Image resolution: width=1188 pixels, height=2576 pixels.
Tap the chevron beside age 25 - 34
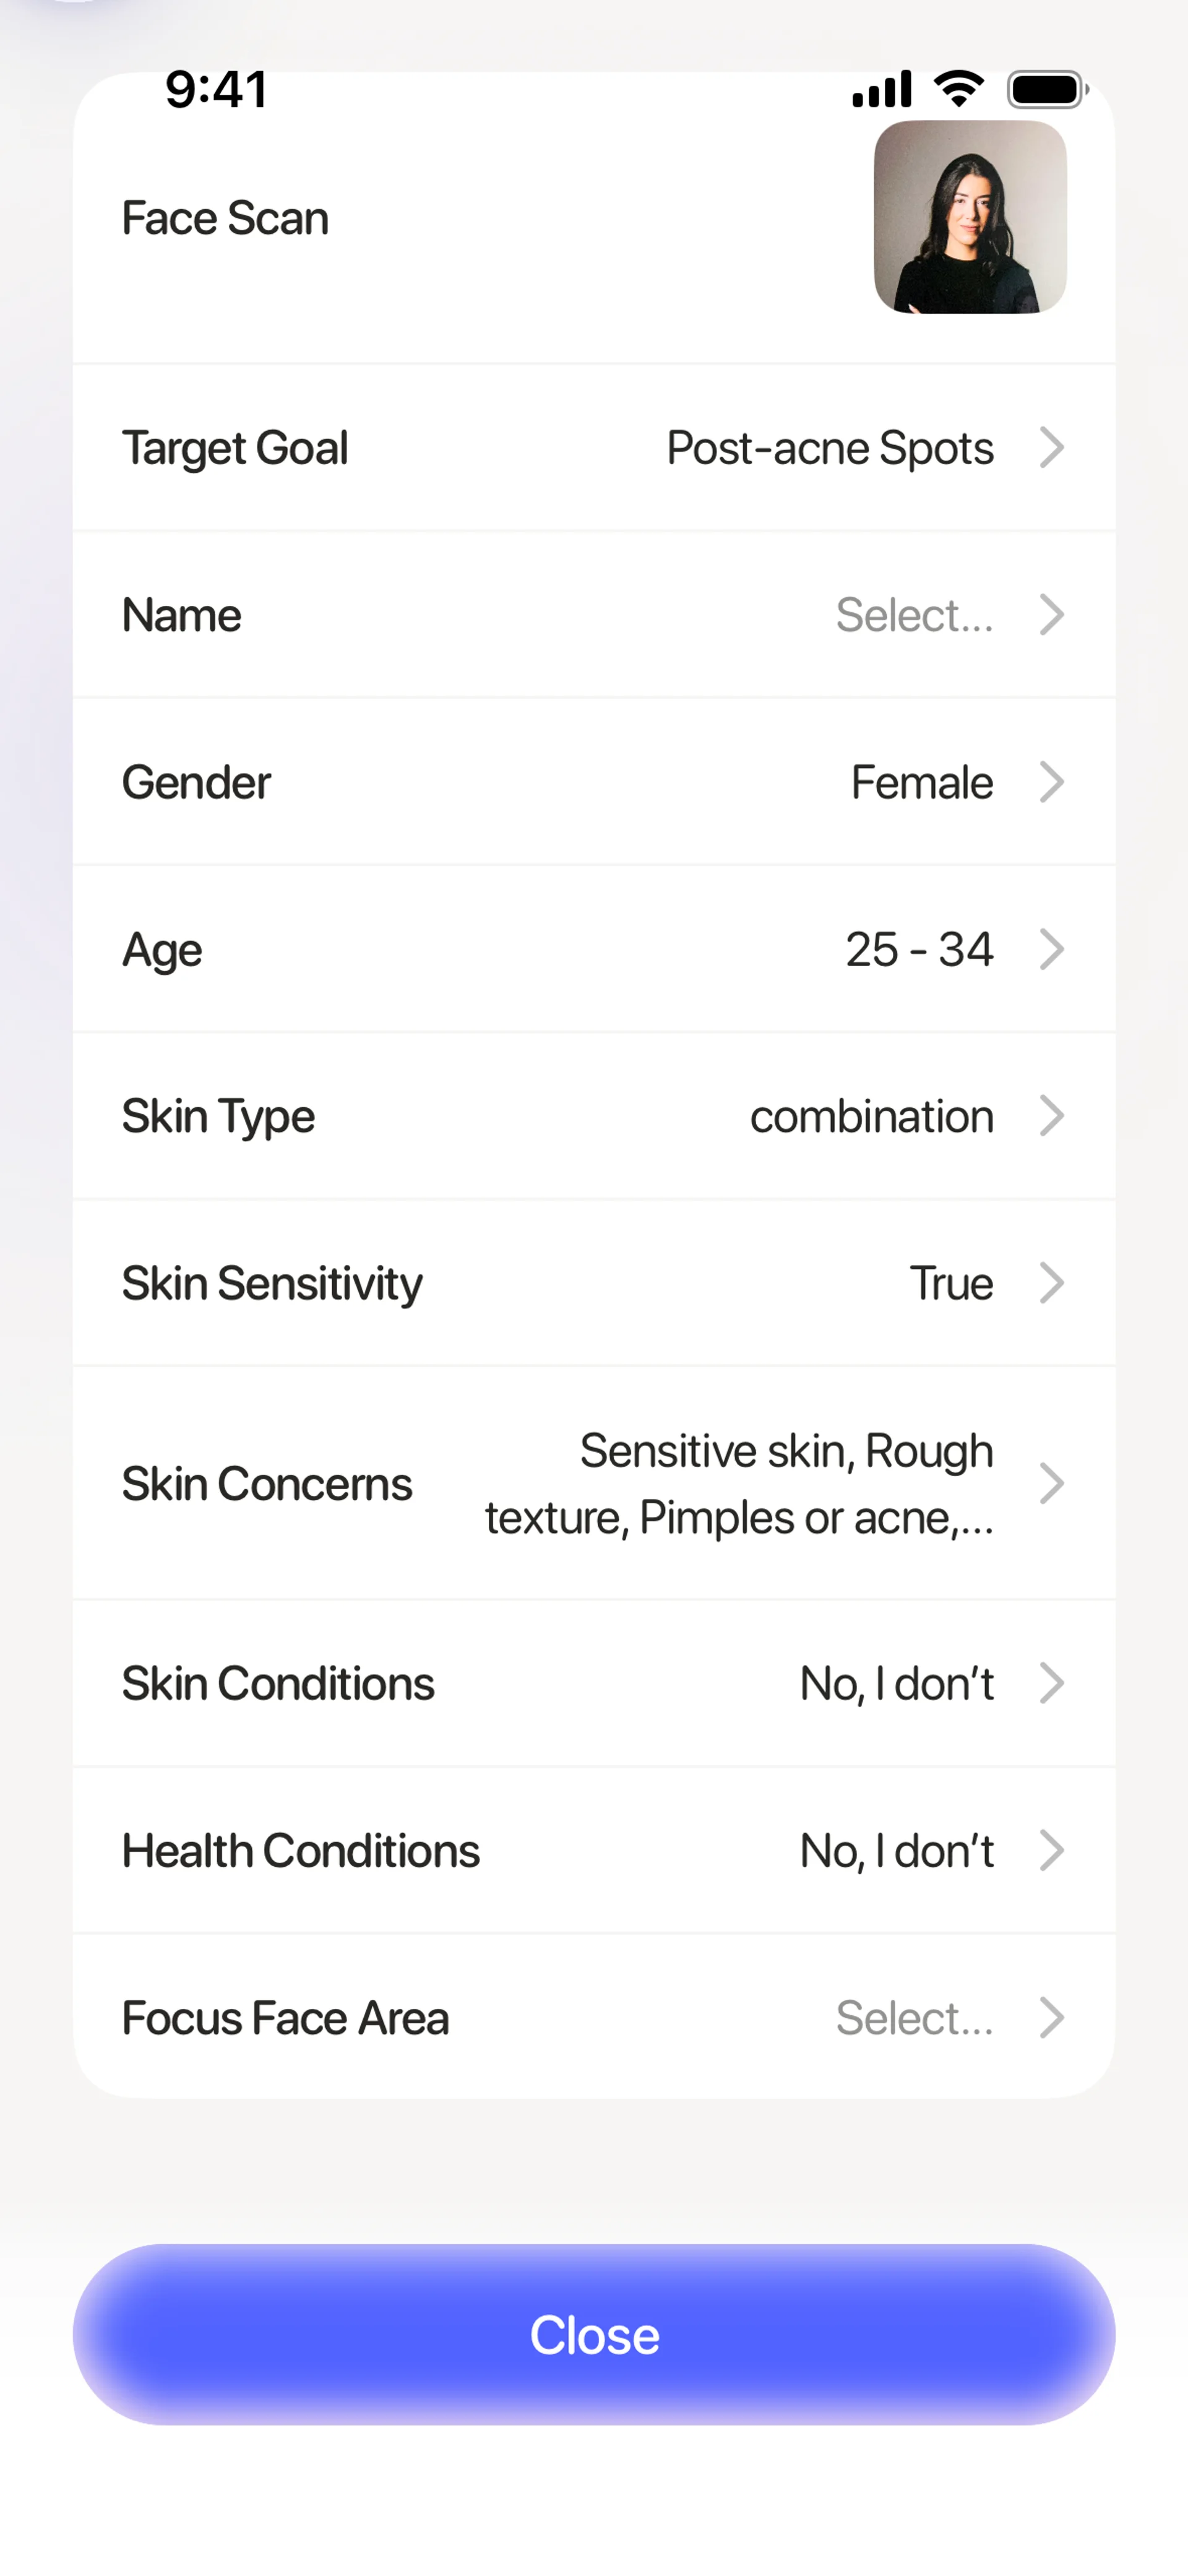point(1051,949)
